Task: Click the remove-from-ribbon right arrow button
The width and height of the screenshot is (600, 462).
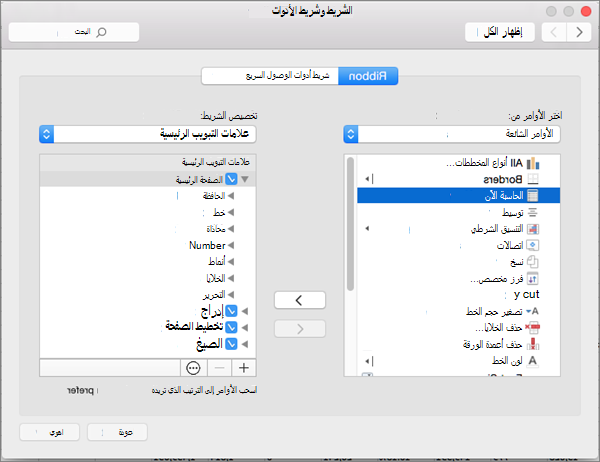Action: click(x=300, y=329)
